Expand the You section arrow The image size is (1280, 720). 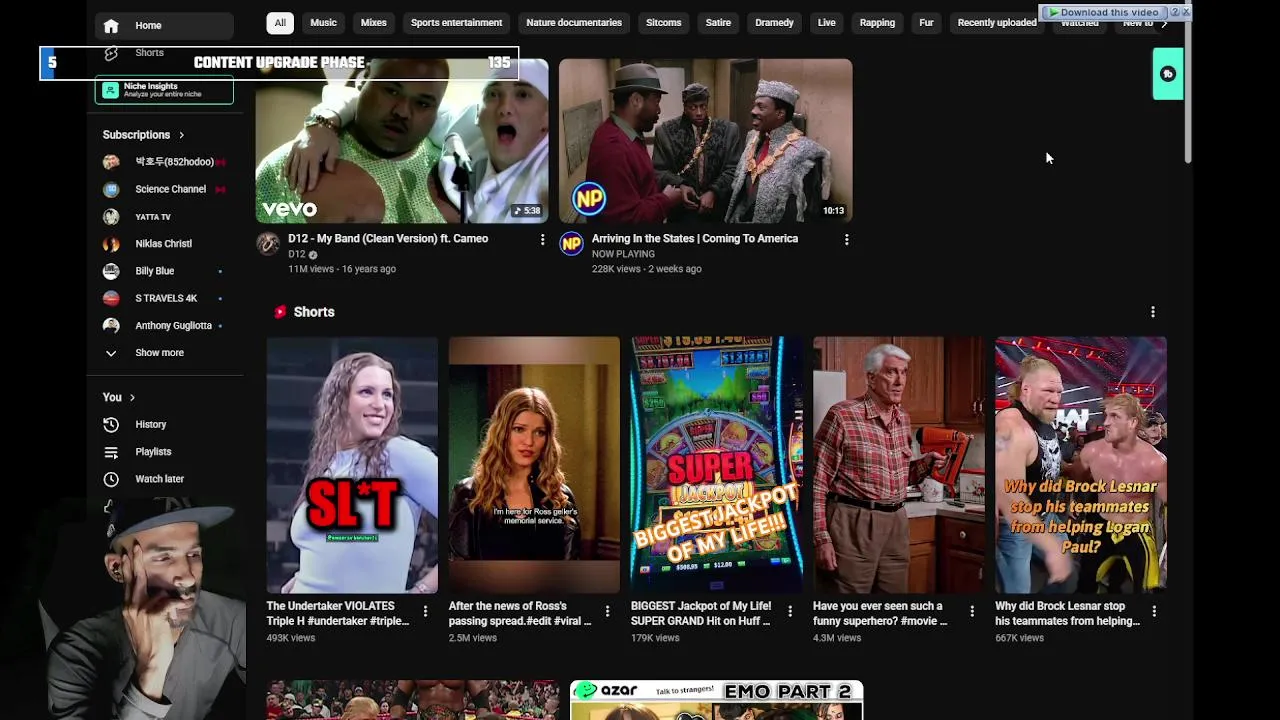tap(132, 398)
